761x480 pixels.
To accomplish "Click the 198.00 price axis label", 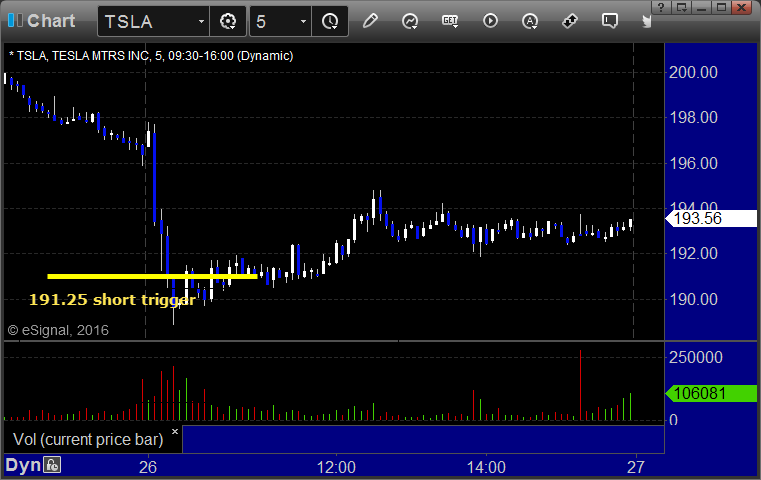I will click(693, 117).
